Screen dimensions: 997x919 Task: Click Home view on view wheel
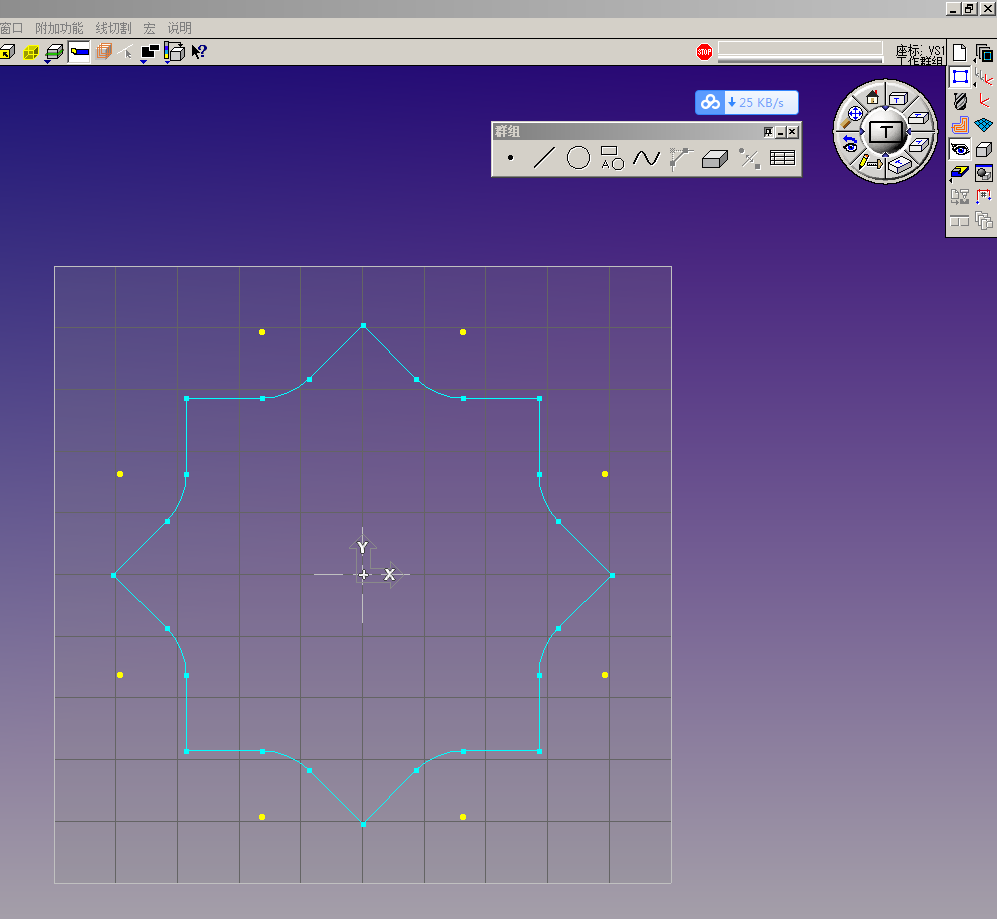872,97
